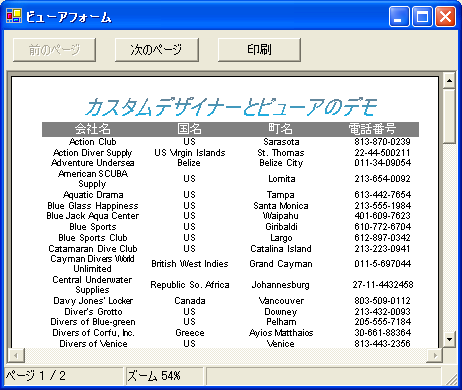Click the 電話番号 column header
The height and width of the screenshot is (390, 462).
coord(372,129)
